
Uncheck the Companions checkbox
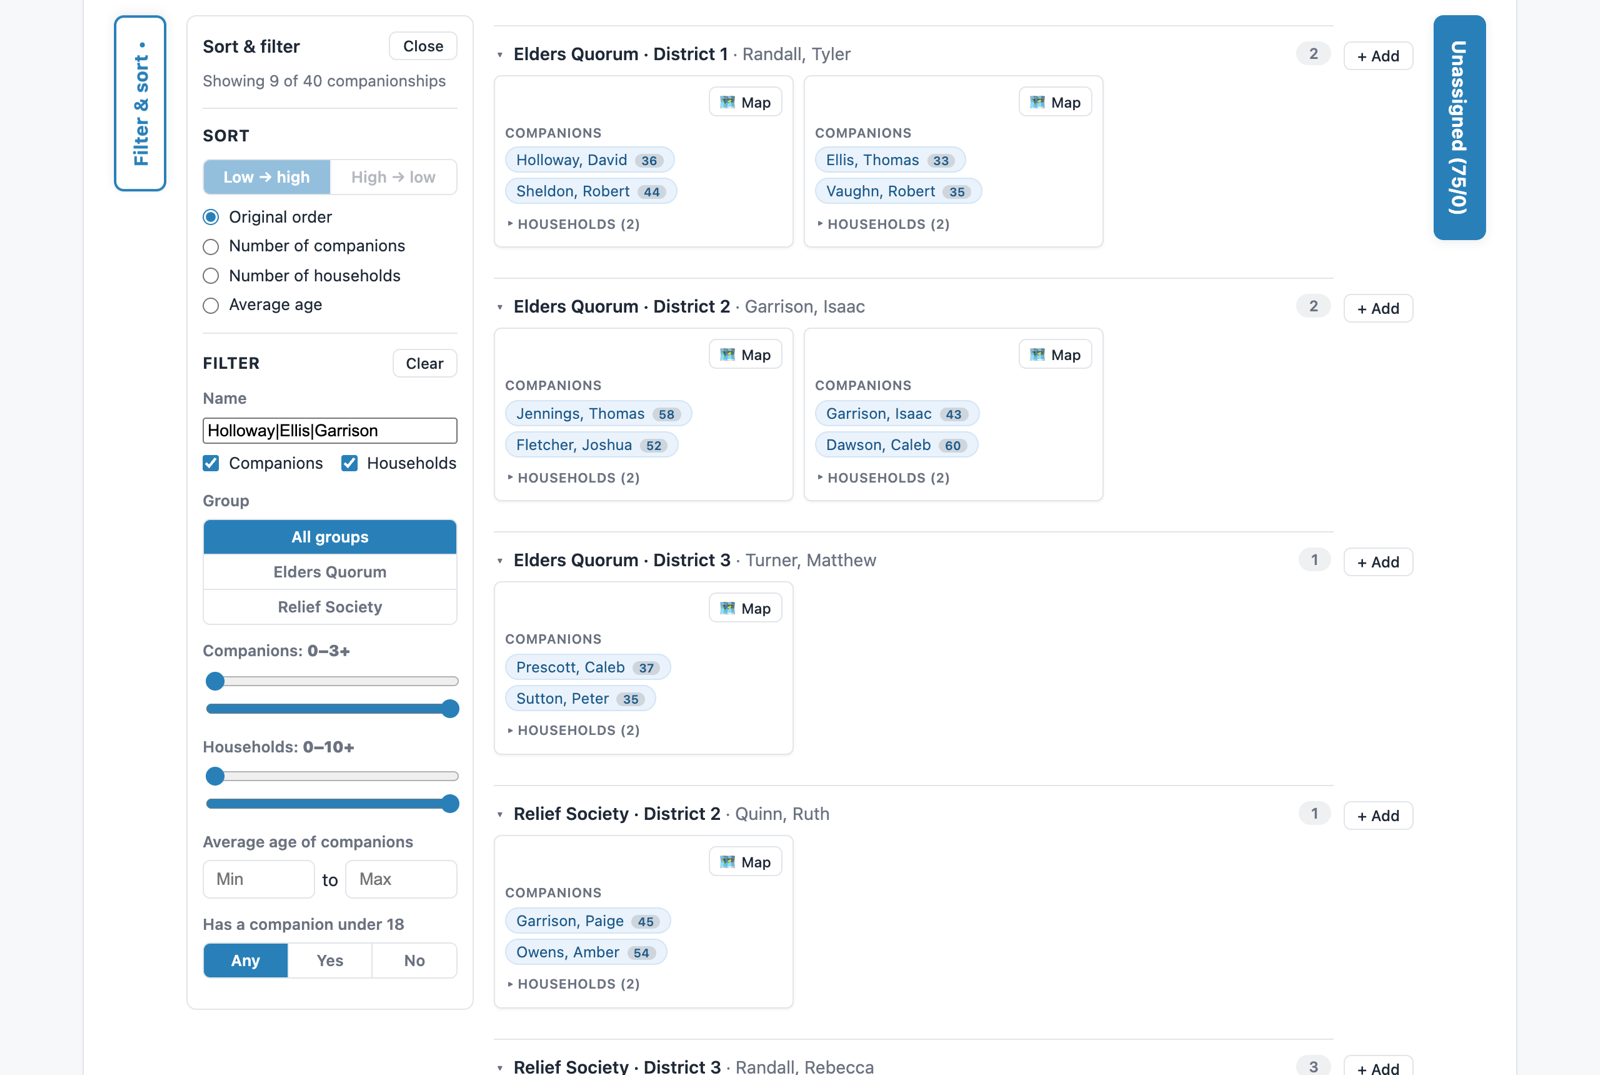click(x=211, y=463)
